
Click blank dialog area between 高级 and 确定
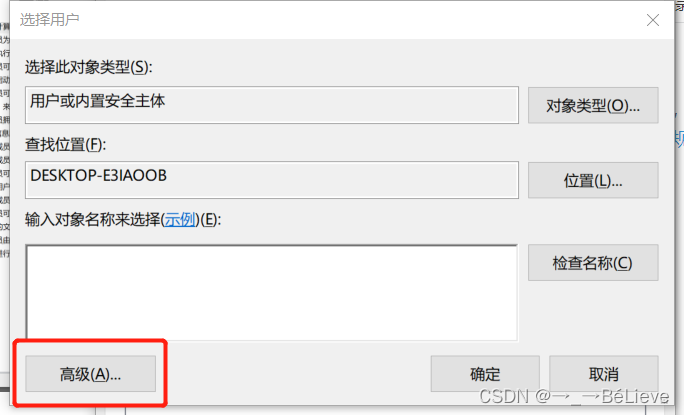point(292,374)
